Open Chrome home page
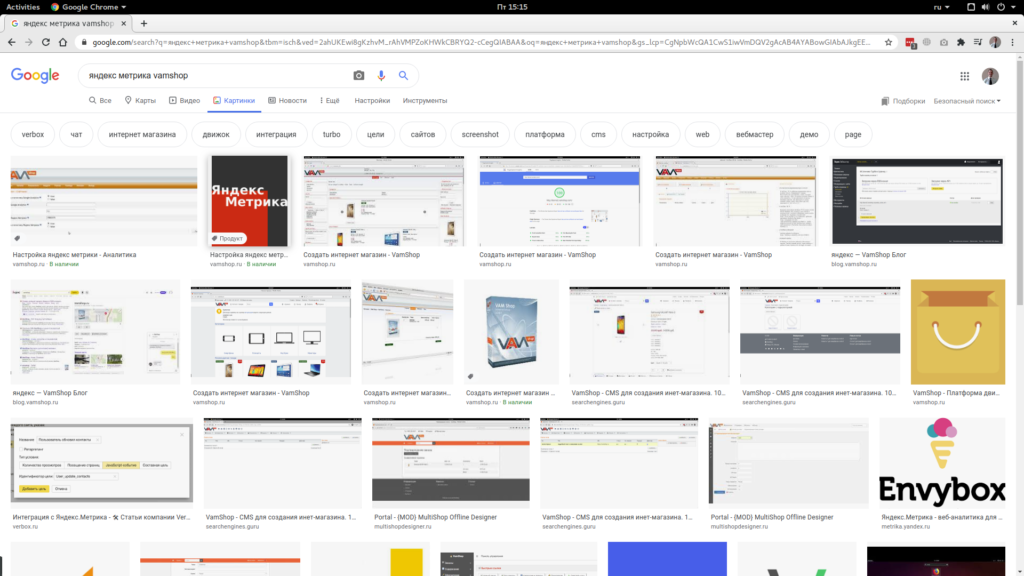1024x576 pixels. (63, 42)
